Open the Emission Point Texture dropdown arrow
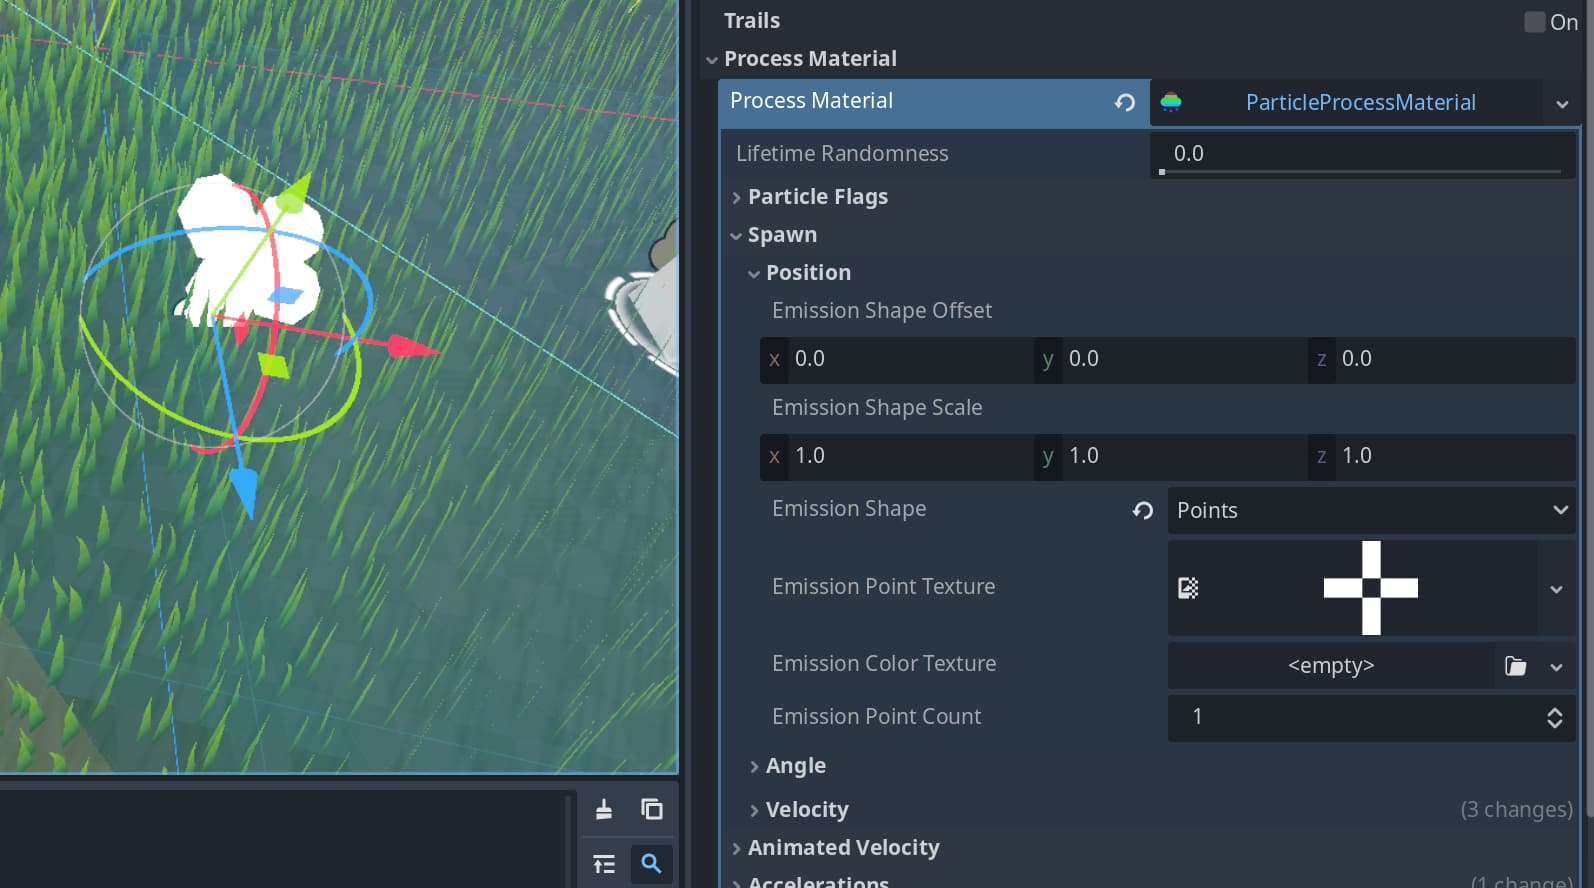1594x888 pixels. [1556, 589]
